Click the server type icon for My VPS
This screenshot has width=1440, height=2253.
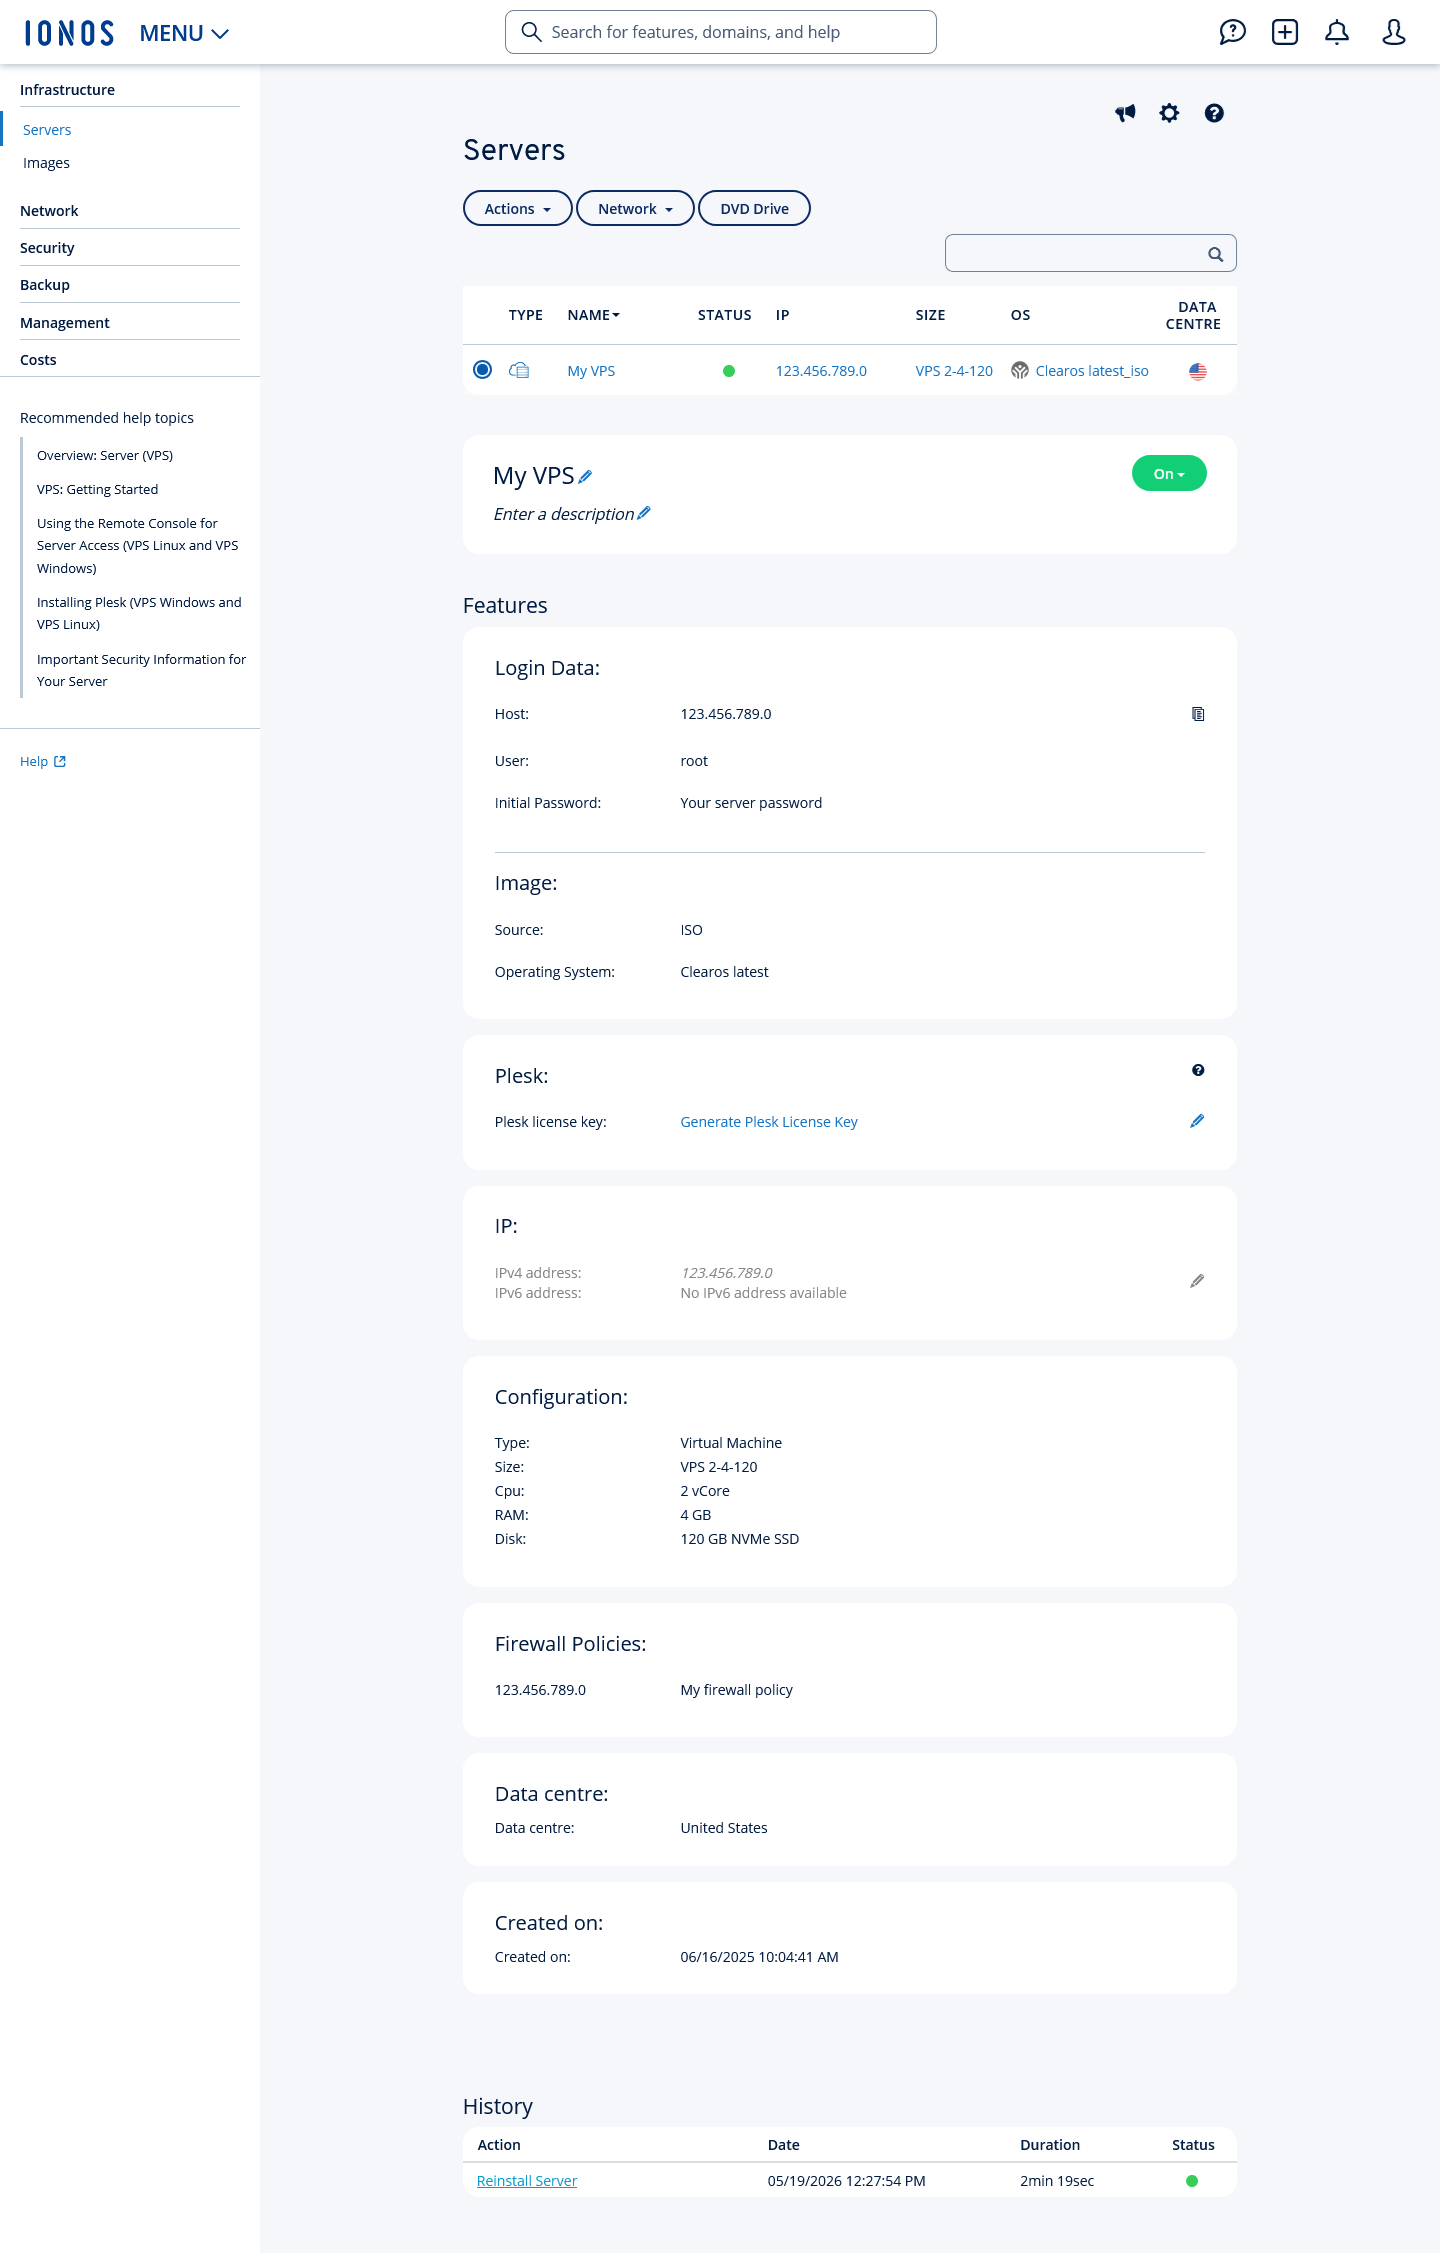tap(519, 370)
